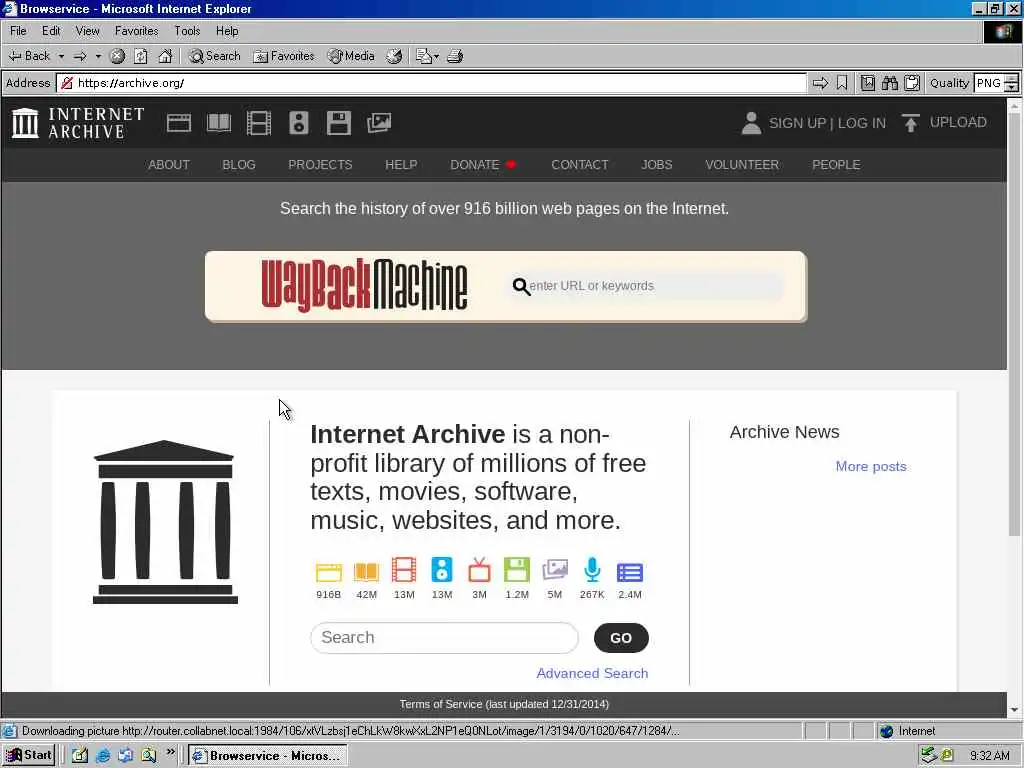Screen dimensions: 1024x768
Task: Open the Quality PNG dropdown
Action: click(996, 83)
